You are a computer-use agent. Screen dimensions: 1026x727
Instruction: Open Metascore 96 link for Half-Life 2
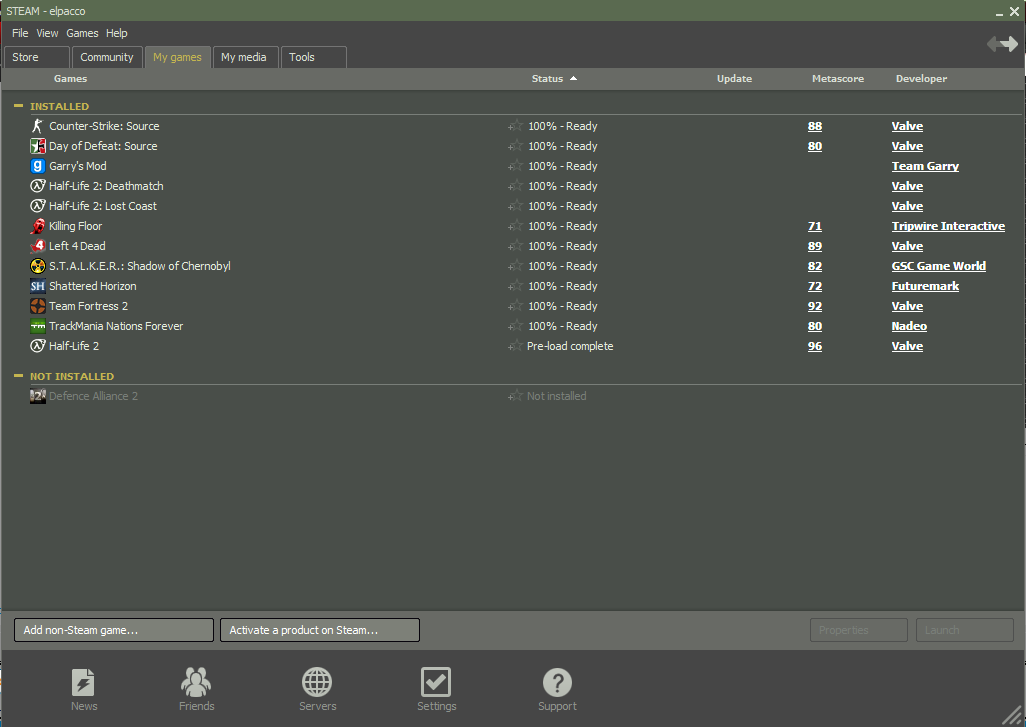pyautogui.click(x=815, y=346)
